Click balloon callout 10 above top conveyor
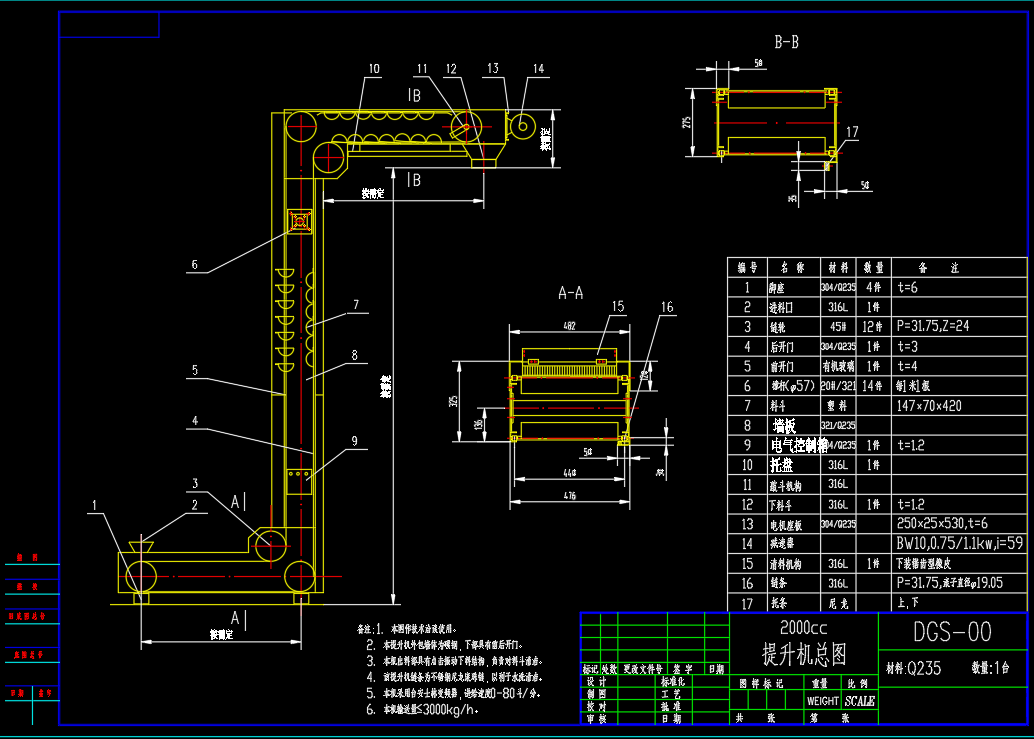 click(375, 69)
